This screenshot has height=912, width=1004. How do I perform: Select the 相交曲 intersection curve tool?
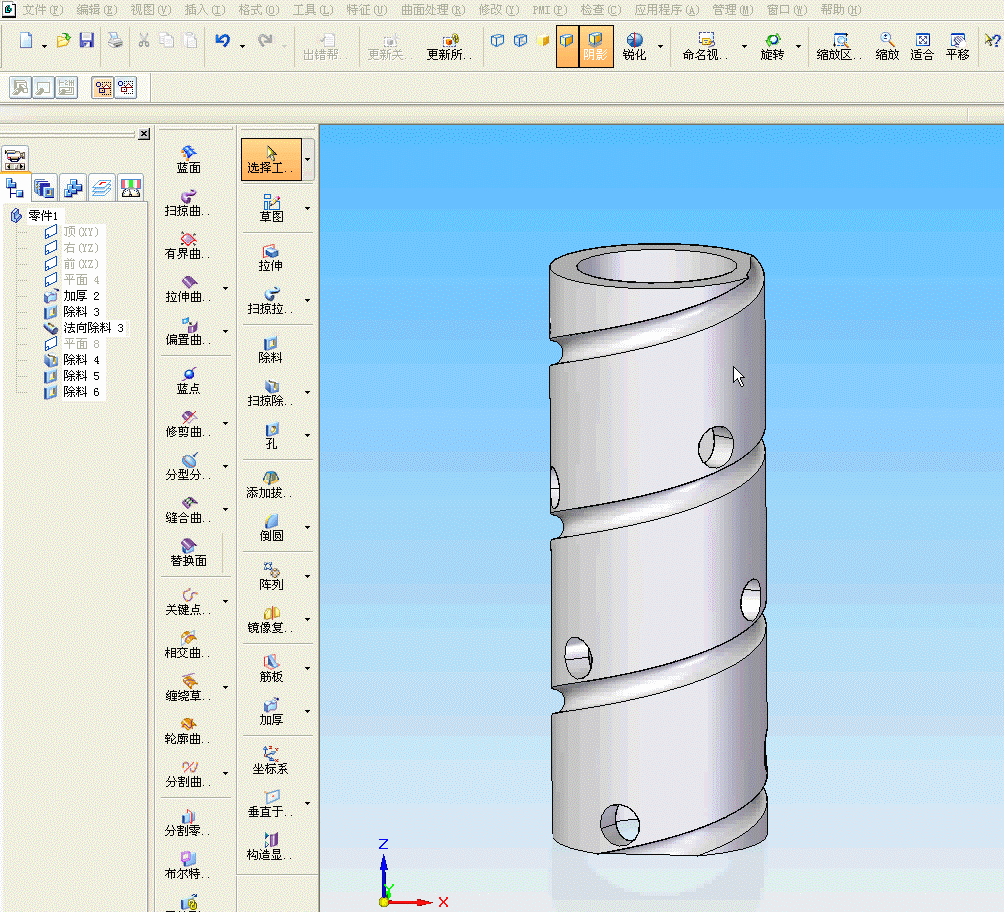coord(187,644)
